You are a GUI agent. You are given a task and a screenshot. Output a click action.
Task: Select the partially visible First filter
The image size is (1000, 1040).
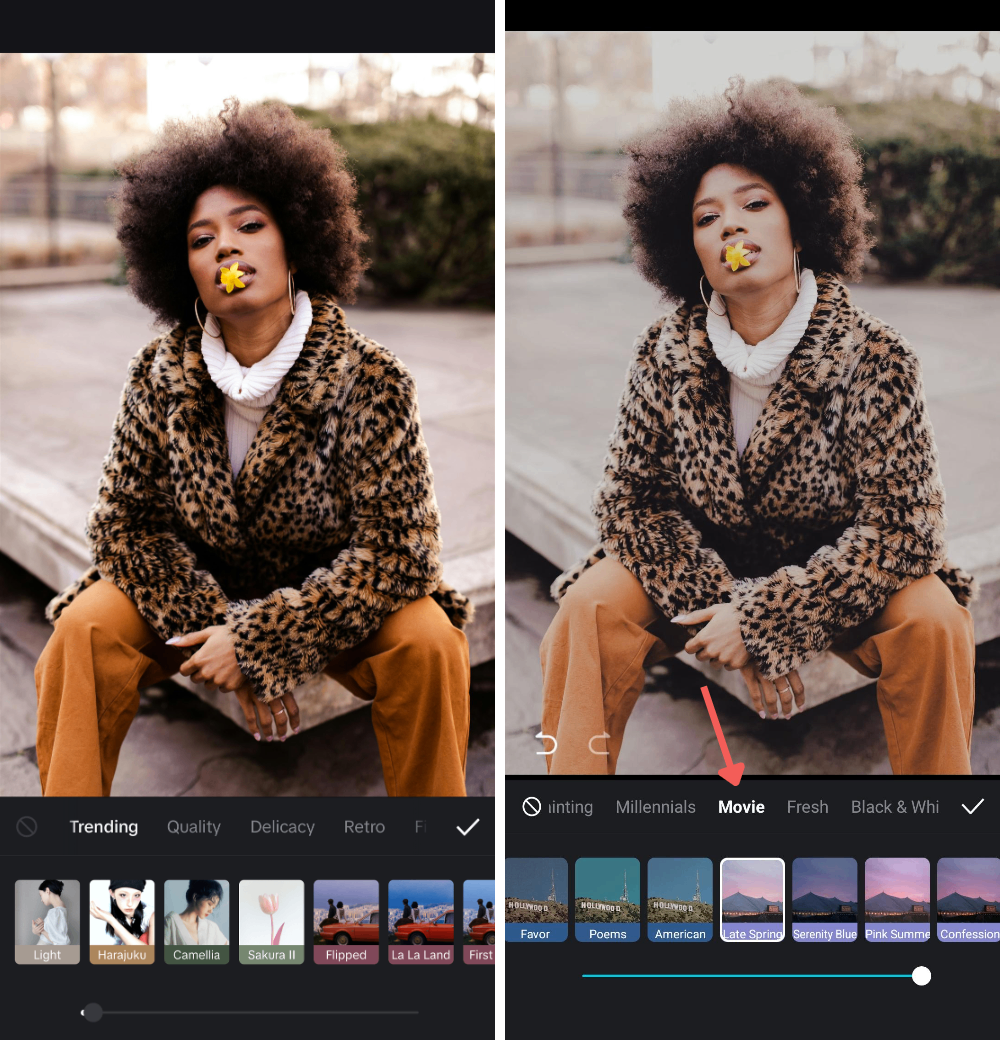pyautogui.click(x=479, y=921)
